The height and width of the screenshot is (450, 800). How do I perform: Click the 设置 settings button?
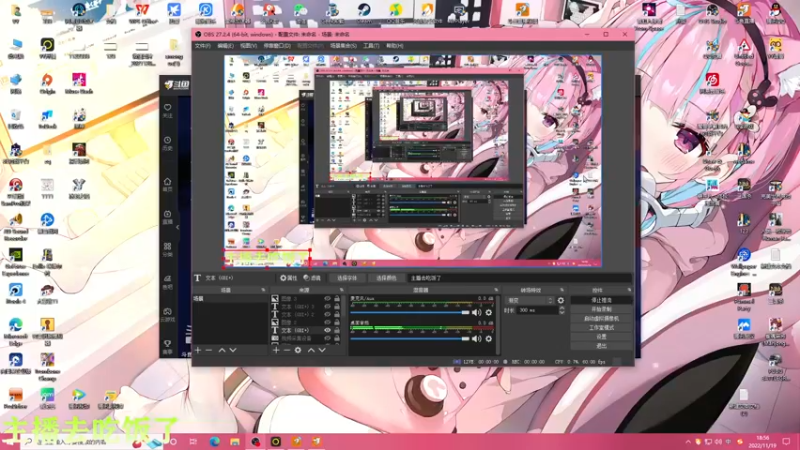click(601, 337)
